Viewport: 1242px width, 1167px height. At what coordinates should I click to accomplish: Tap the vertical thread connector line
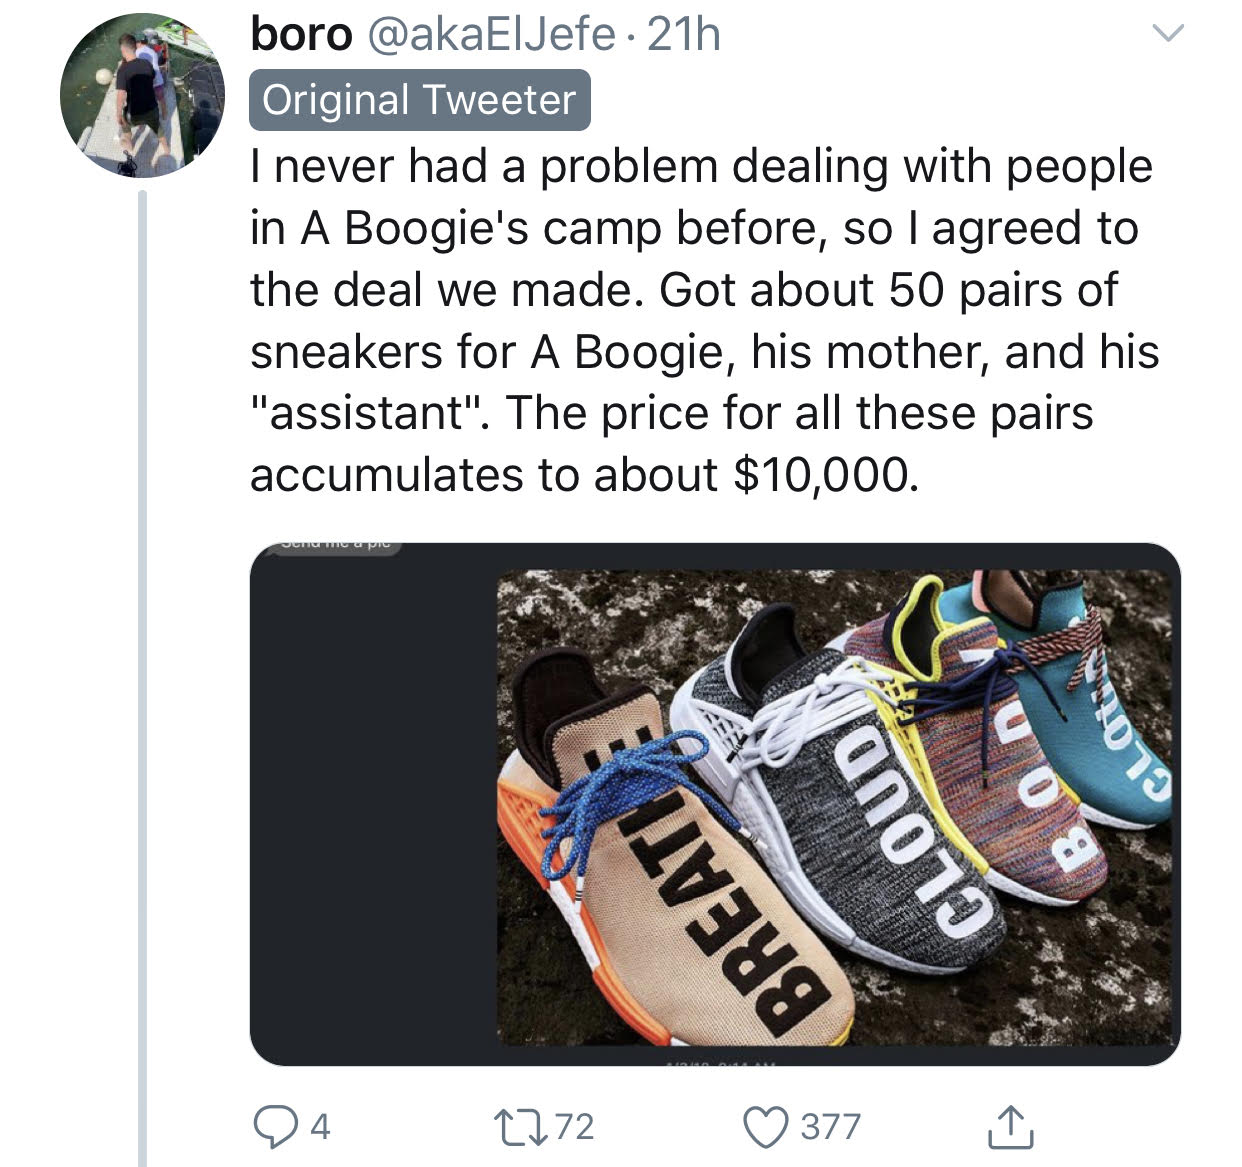(x=142, y=678)
